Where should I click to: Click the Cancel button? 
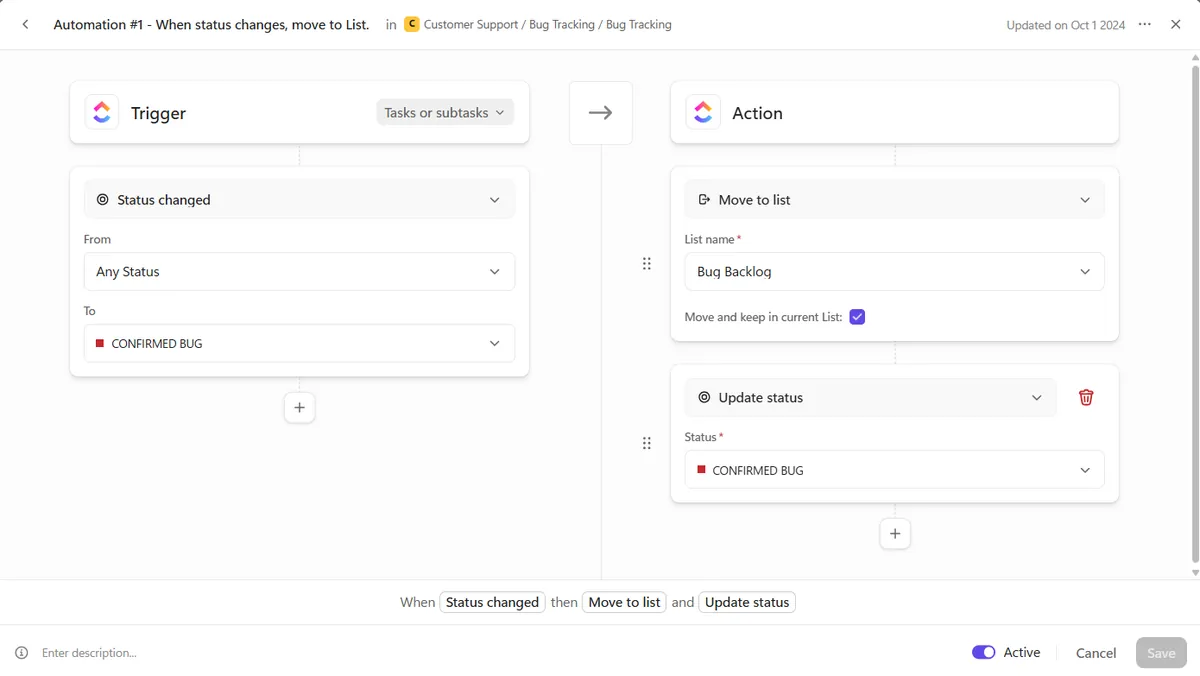coord(1096,653)
